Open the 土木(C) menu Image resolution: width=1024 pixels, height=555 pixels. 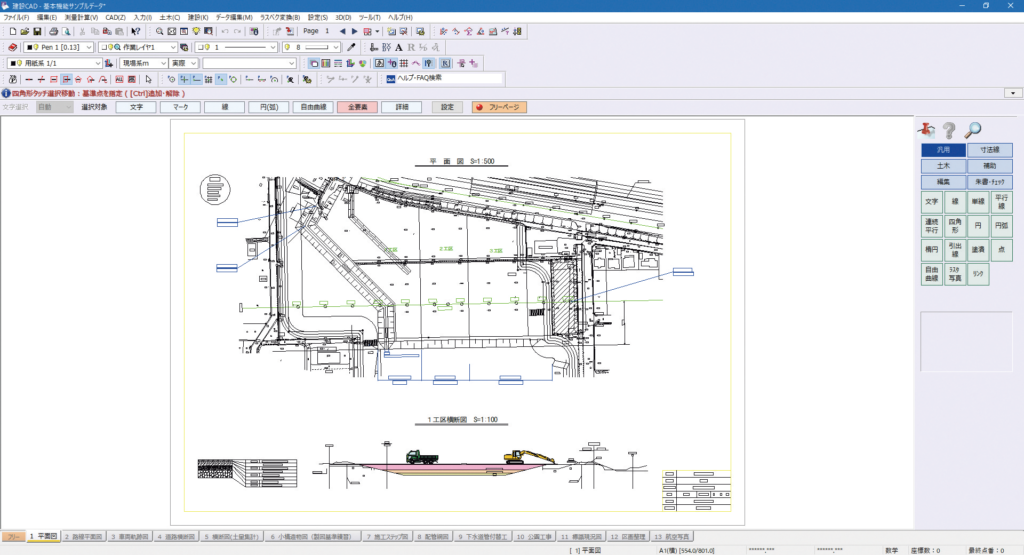(x=169, y=18)
